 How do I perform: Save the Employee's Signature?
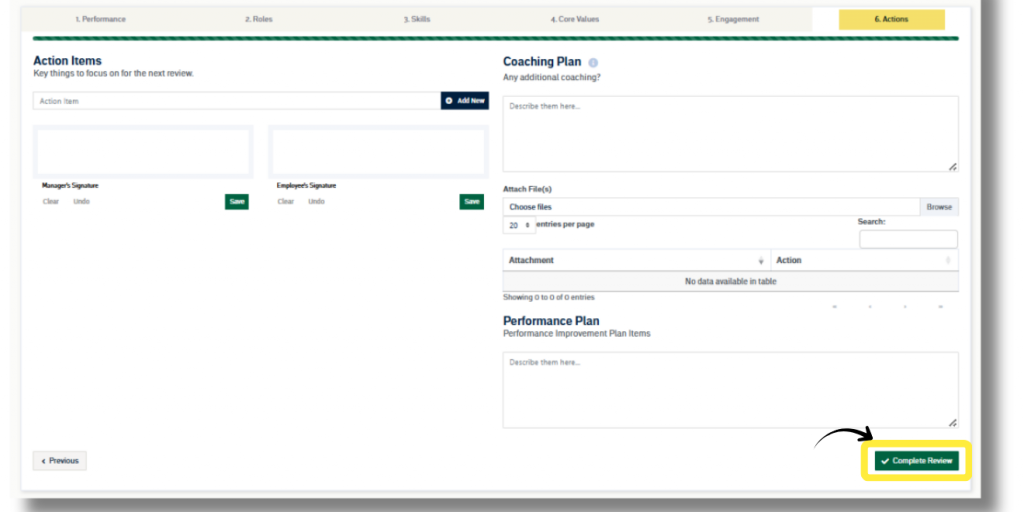click(471, 201)
